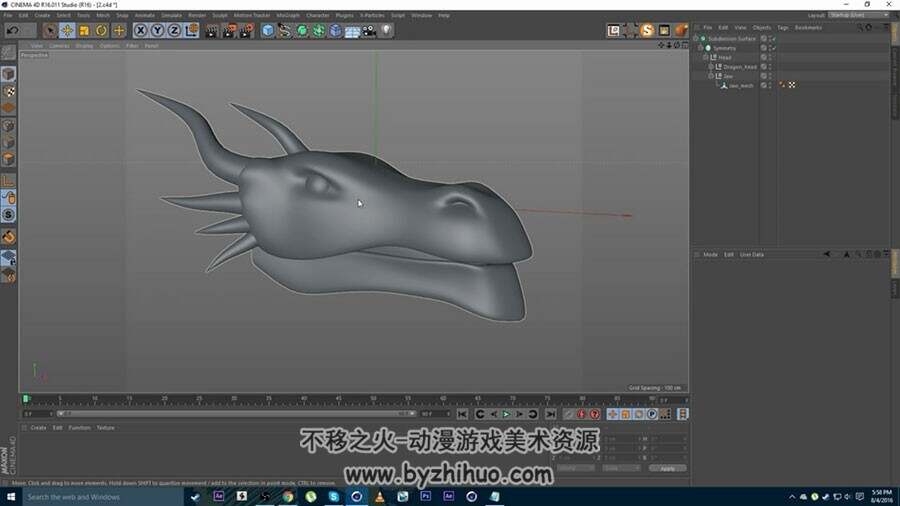This screenshot has height=506, width=900.
Task: Open Layout dropdown Startup
Action: (x=859, y=15)
